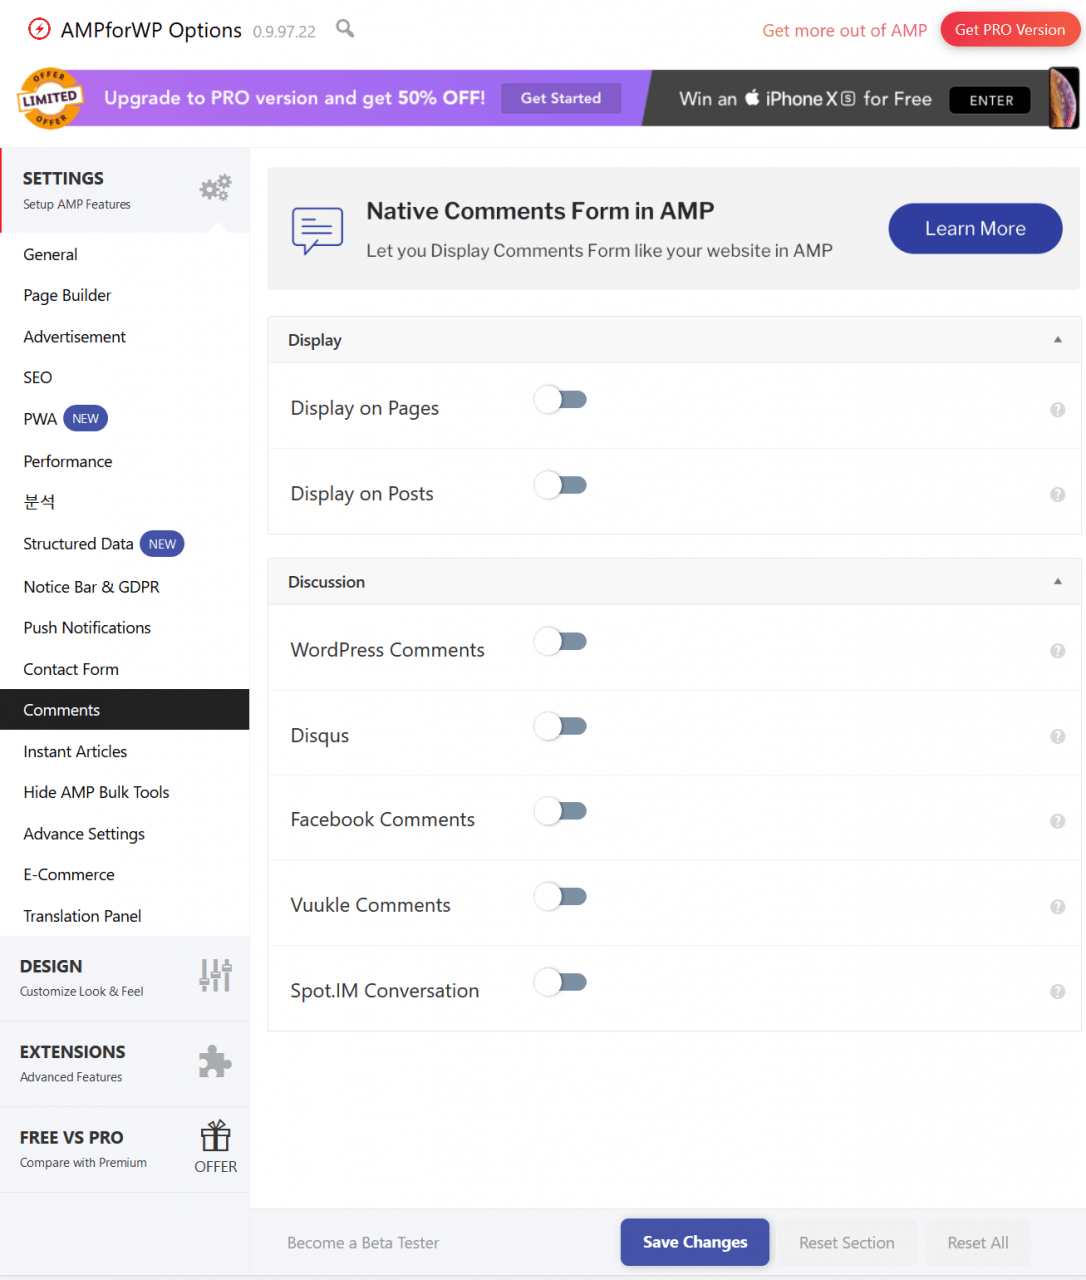Select Structured Data in the sidebar
Viewport: 1086px width, 1280px height.
pos(78,544)
